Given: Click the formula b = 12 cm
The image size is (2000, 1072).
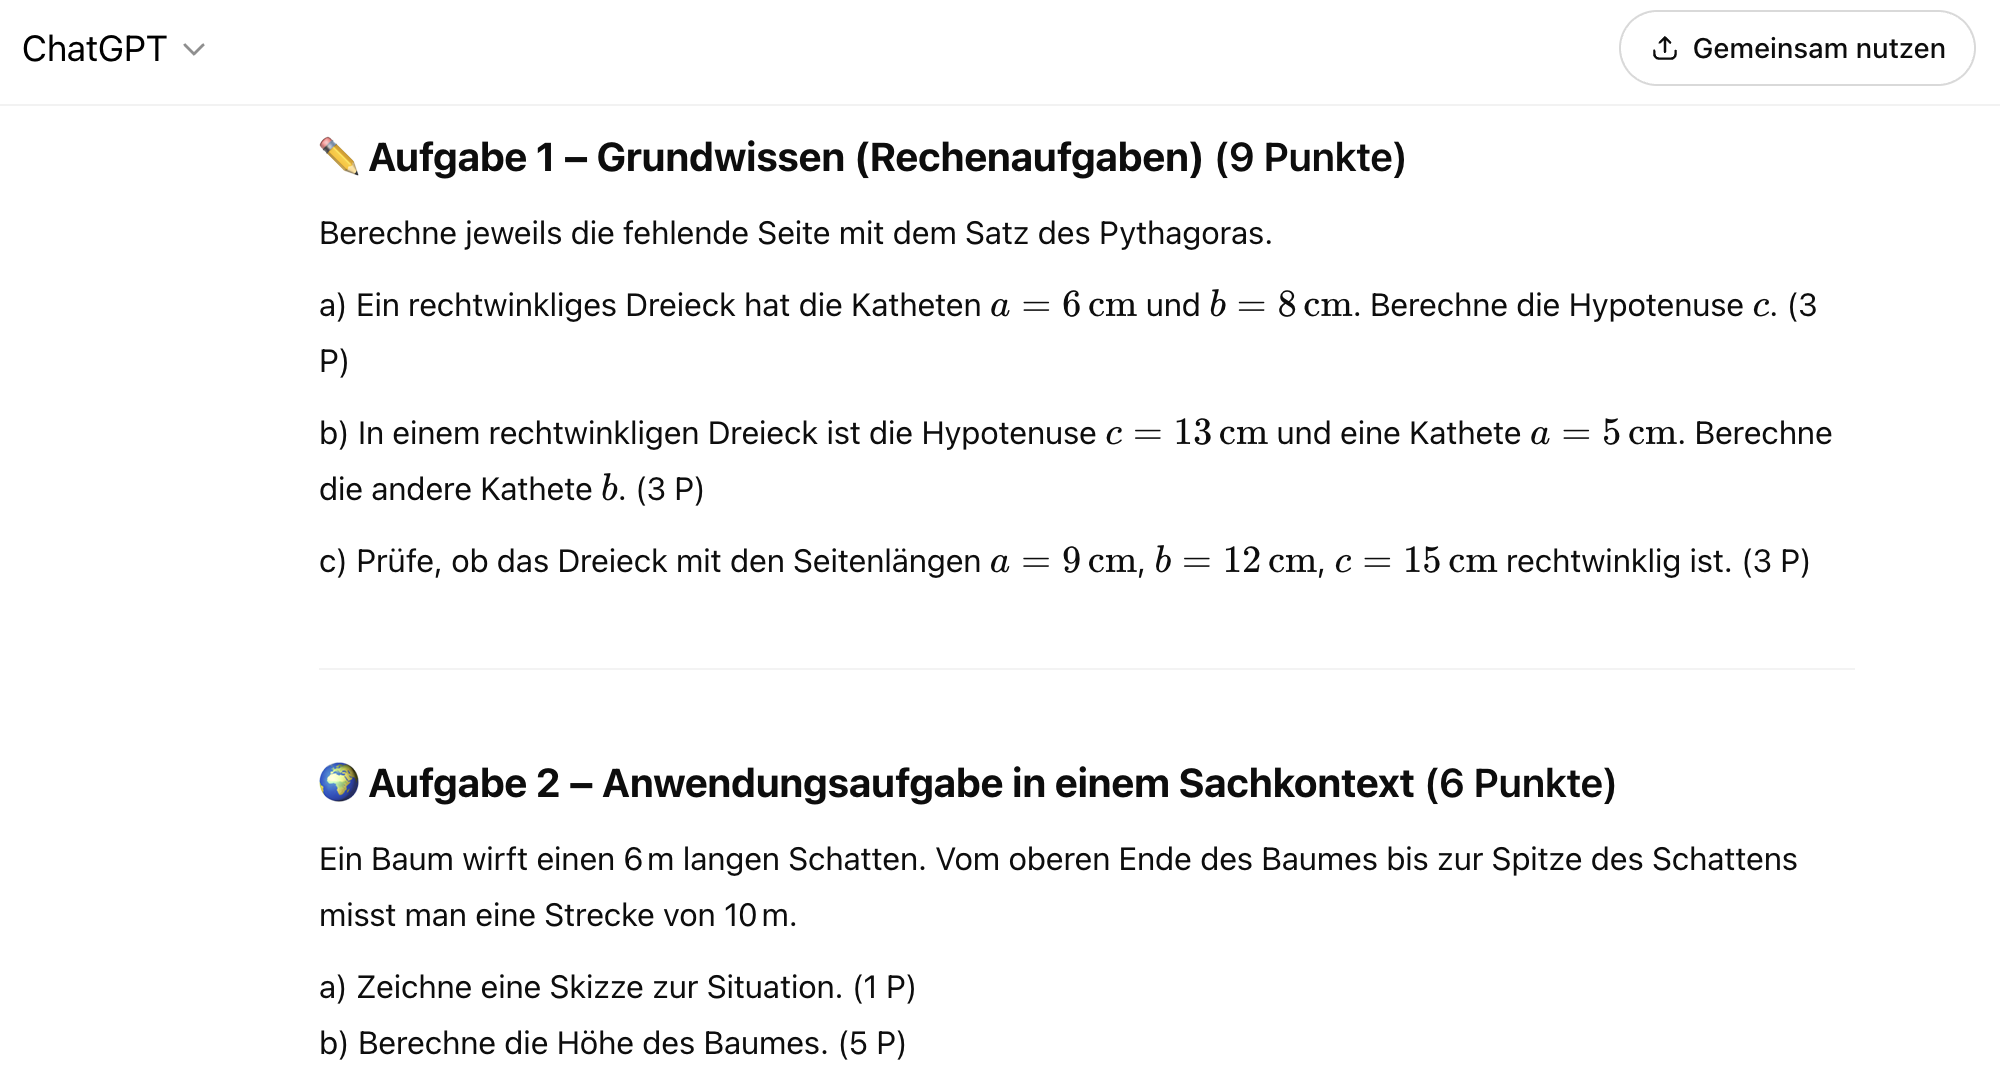Looking at the screenshot, I should pyautogui.click(x=1236, y=561).
